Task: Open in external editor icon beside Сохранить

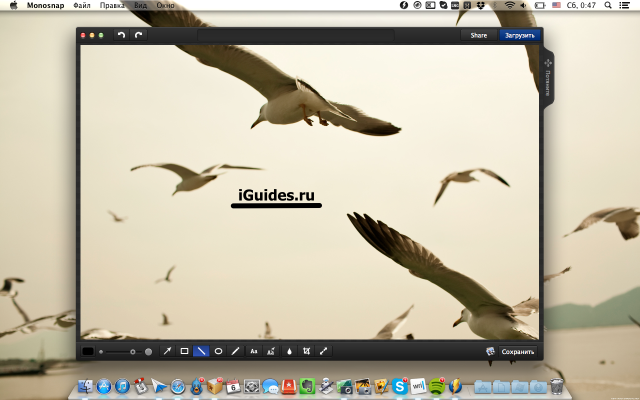Action: [490, 351]
